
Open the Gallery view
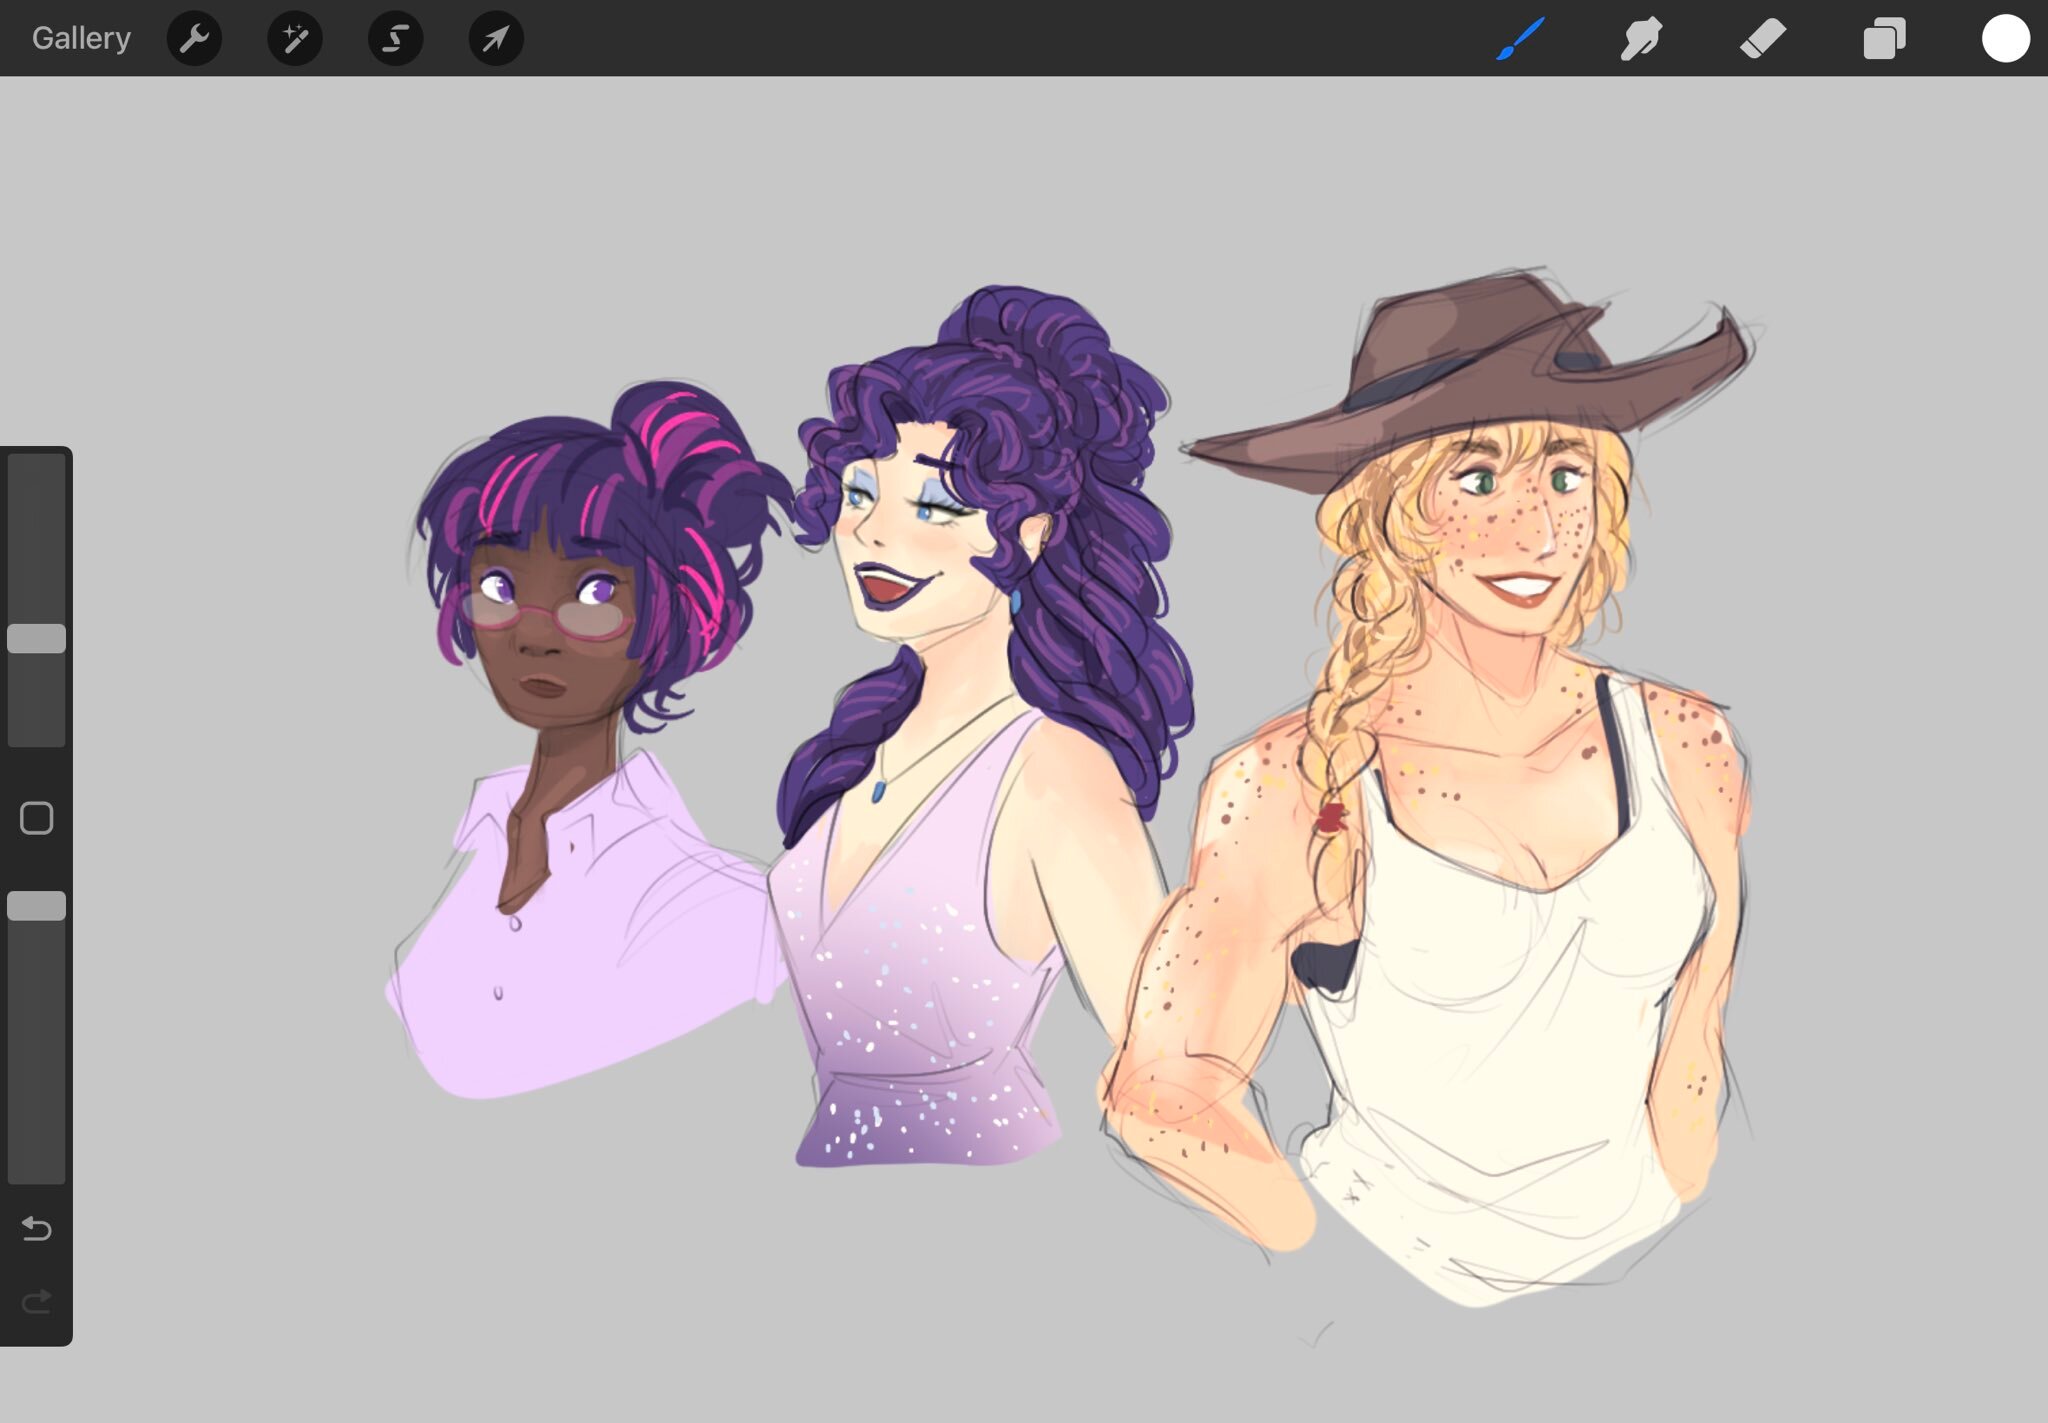click(x=81, y=38)
